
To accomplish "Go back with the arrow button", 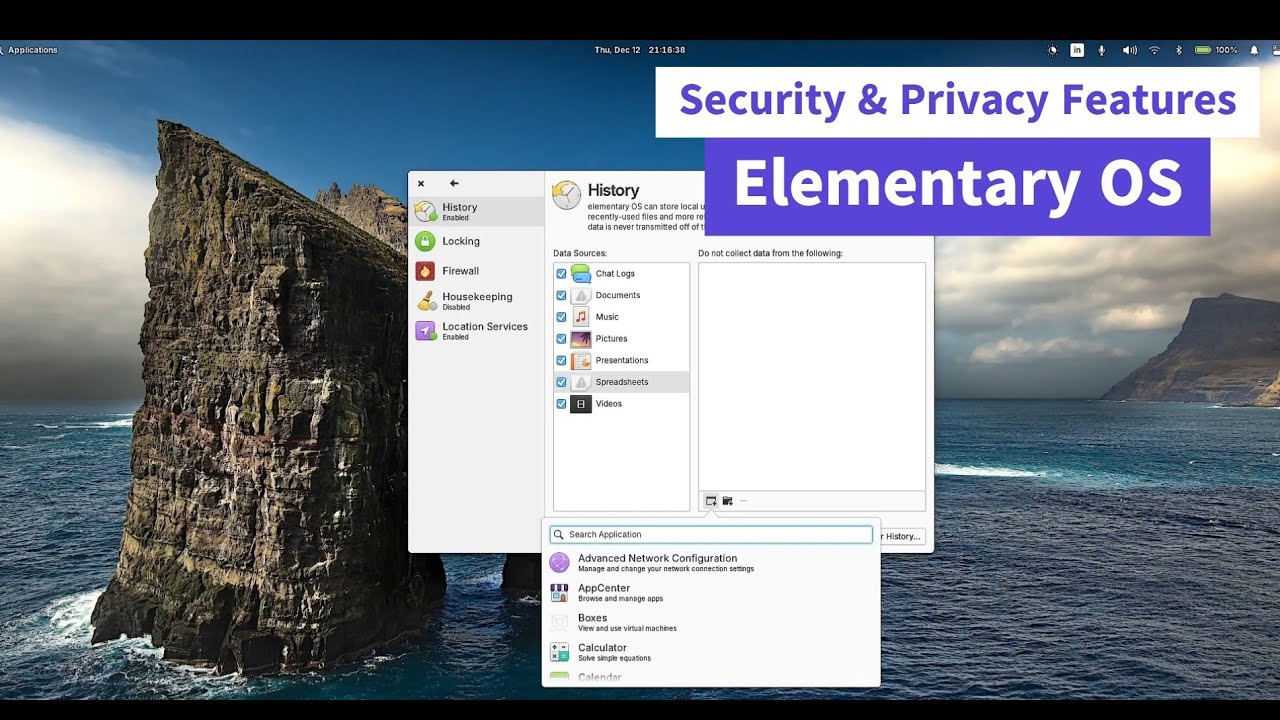I will [454, 183].
